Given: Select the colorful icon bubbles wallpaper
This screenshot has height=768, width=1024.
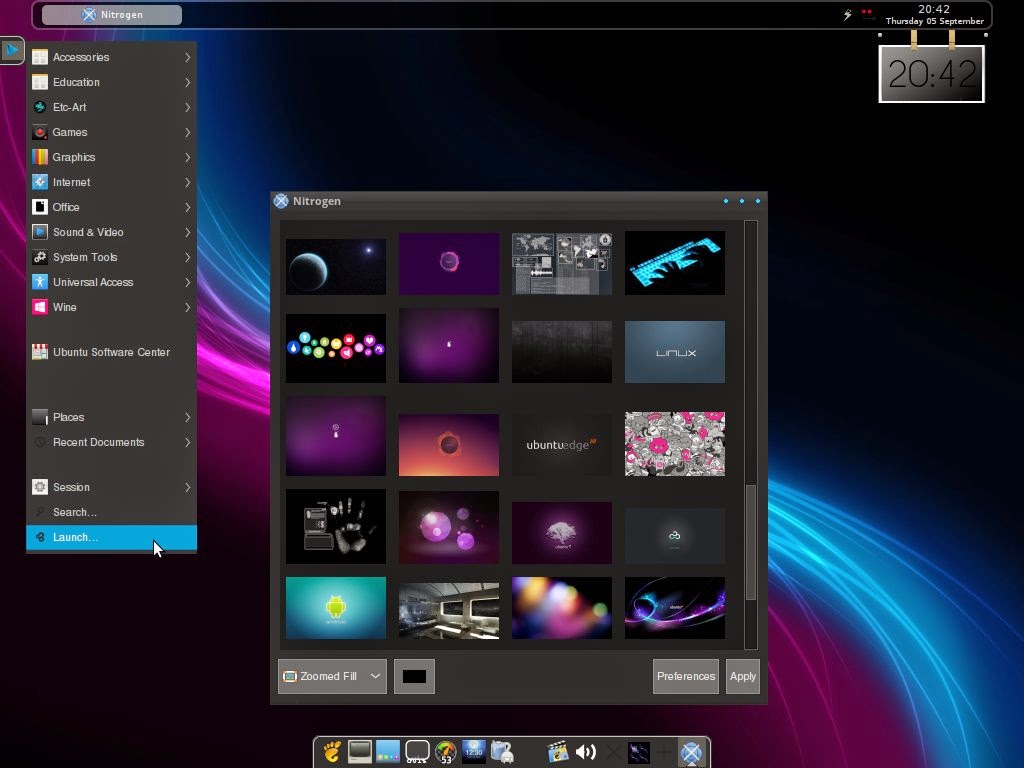Looking at the screenshot, I should (x=336, y=348).
